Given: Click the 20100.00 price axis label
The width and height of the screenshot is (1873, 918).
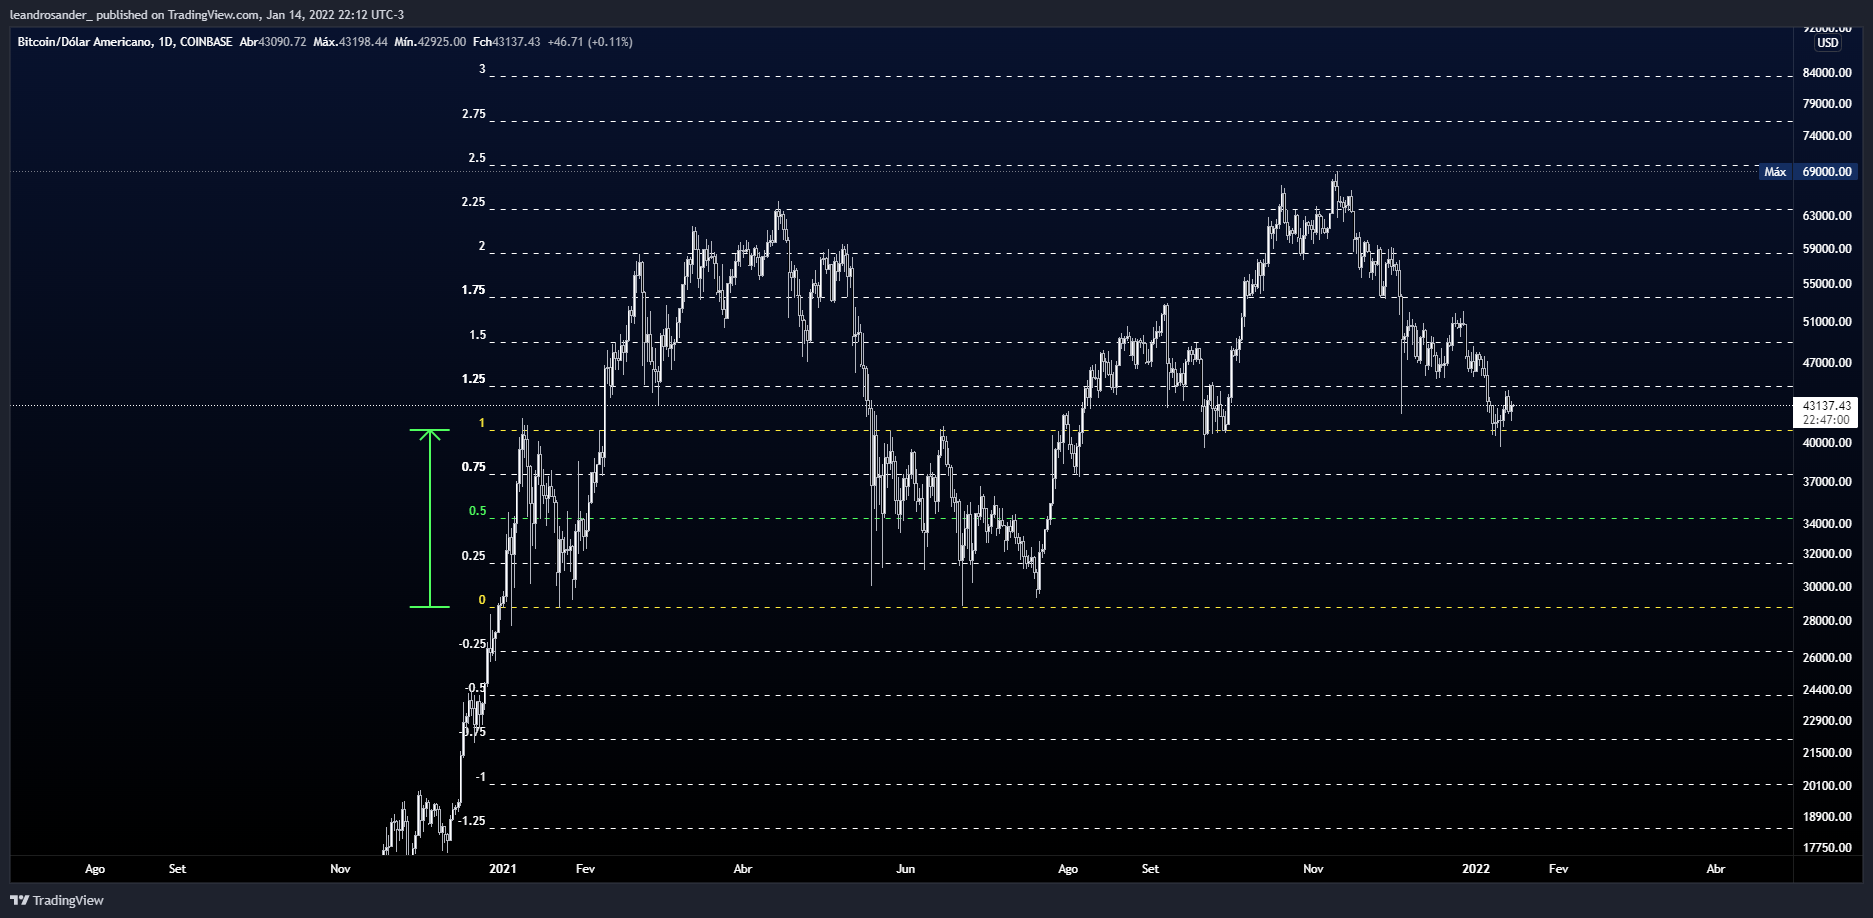Looking at the screenshot, I should (1827, 786).
